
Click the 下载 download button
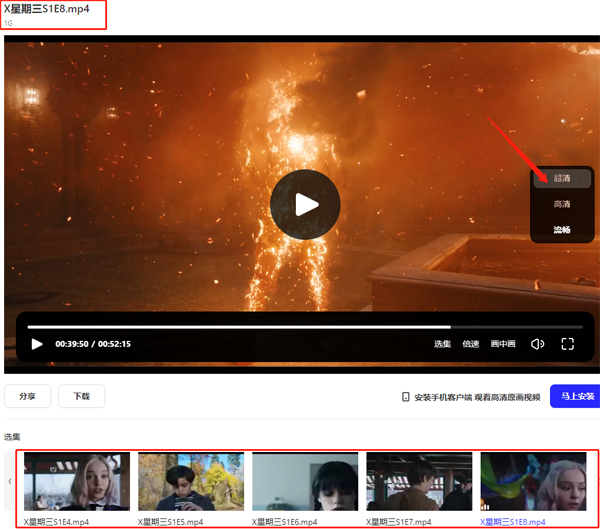coord(82,396)
